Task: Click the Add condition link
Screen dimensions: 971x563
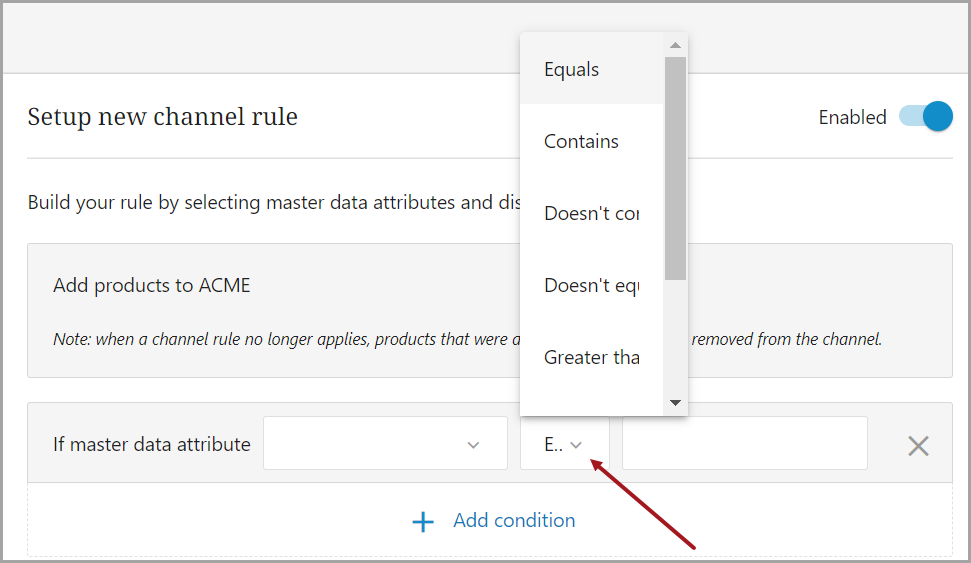Action: [x=514, y=520]
